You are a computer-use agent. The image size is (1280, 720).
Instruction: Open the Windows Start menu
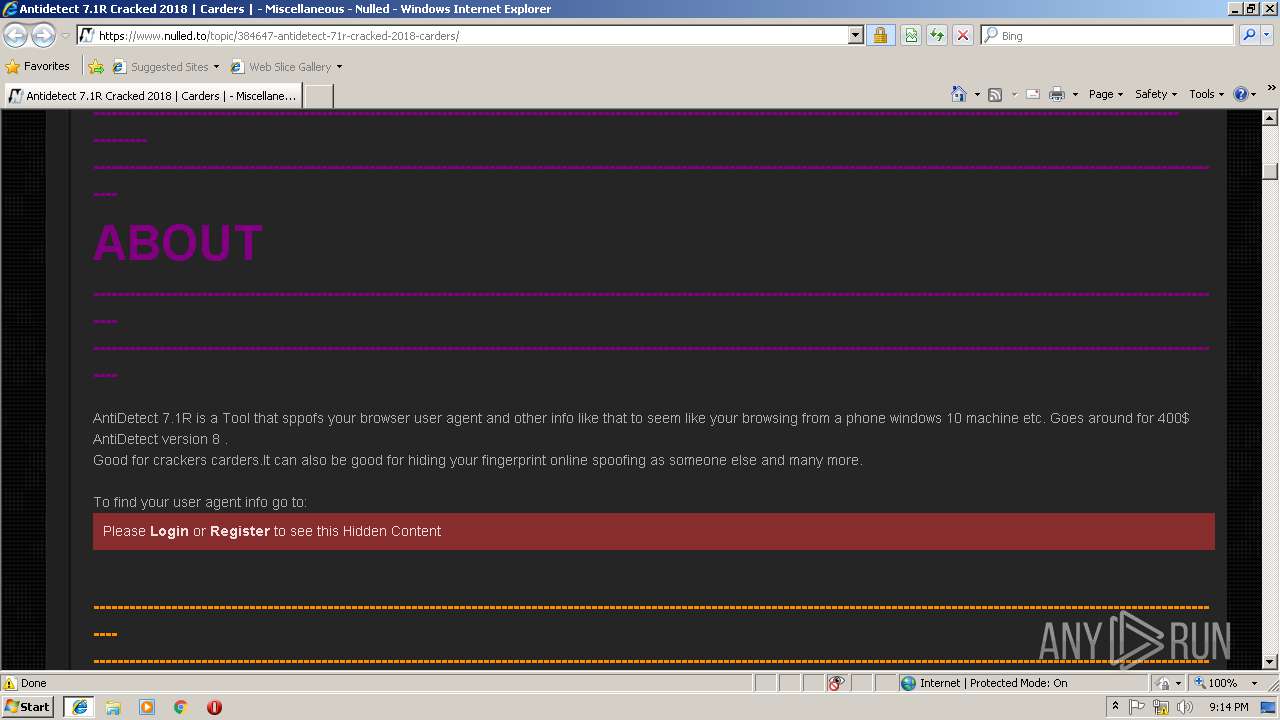click(28, 707)
